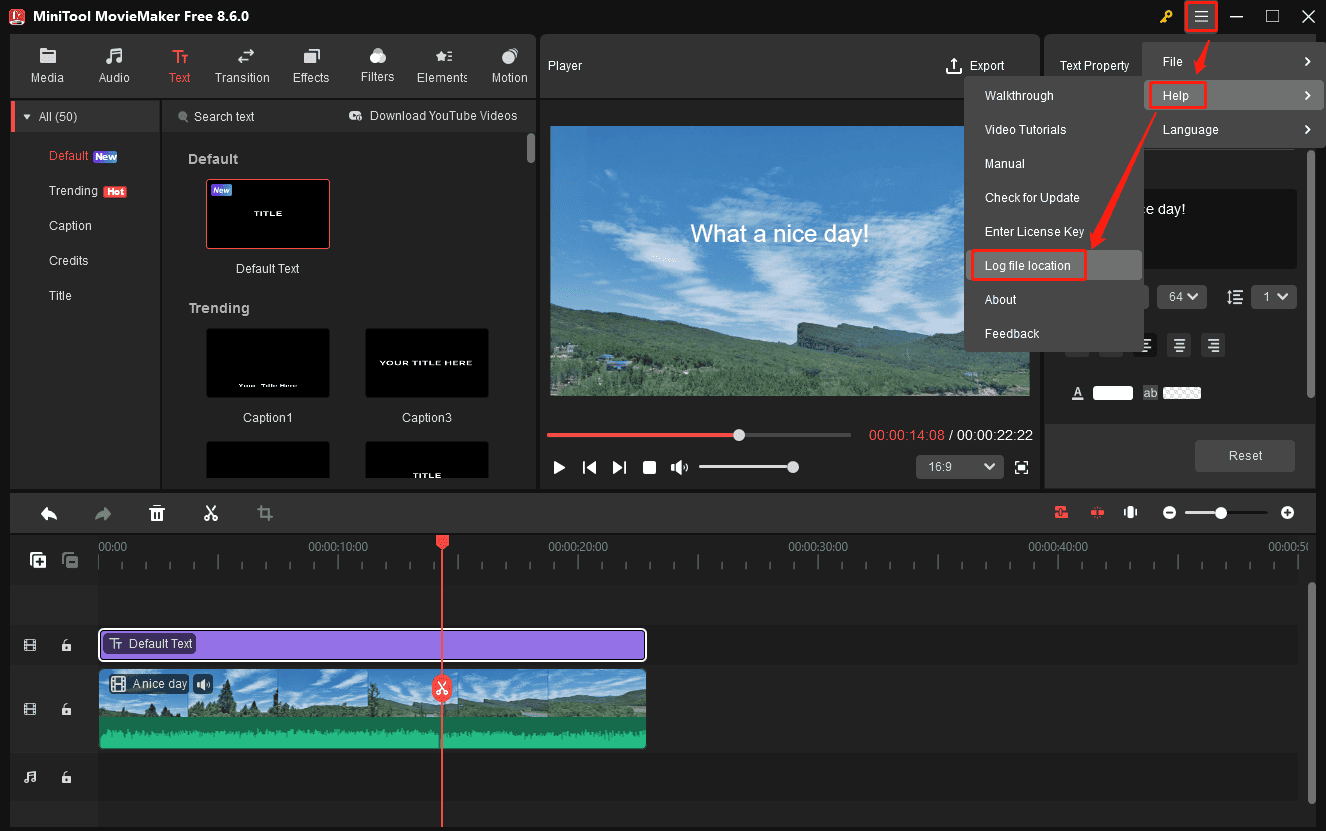Screen dimensions: 1326x831
Task: Toggle text highlight with the ab button
Action: (x=1150, y=392)
